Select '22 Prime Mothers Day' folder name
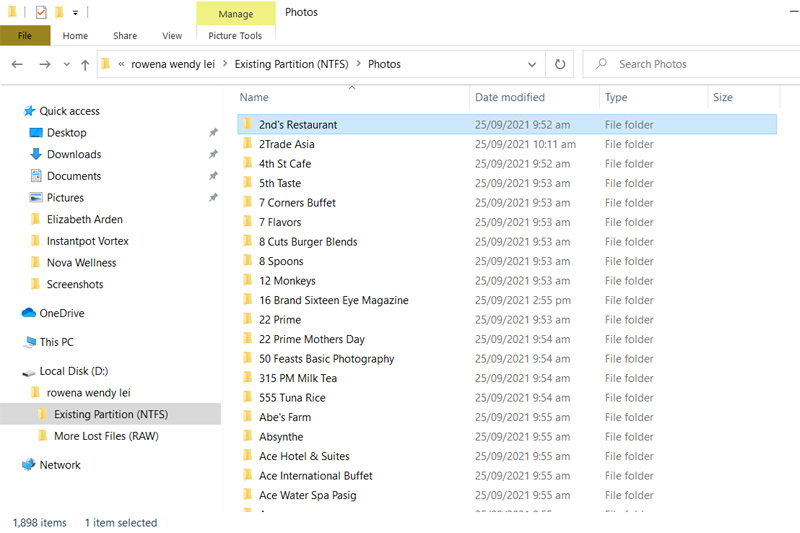 (312, 339)
